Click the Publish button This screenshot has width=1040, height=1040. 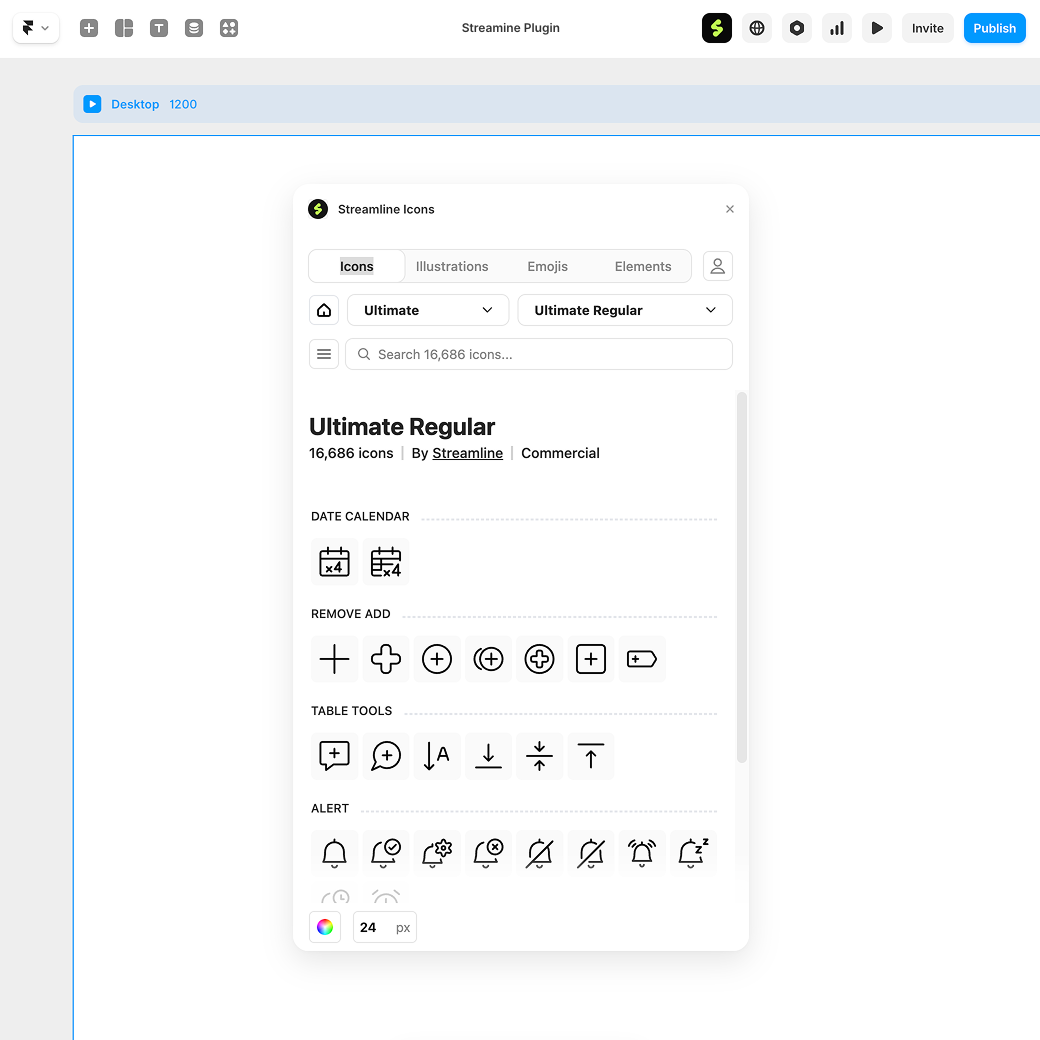coord(994,28)
